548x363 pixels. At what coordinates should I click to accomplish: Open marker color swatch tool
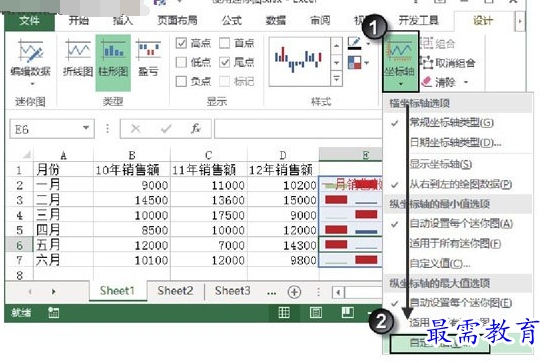point(354,63)
